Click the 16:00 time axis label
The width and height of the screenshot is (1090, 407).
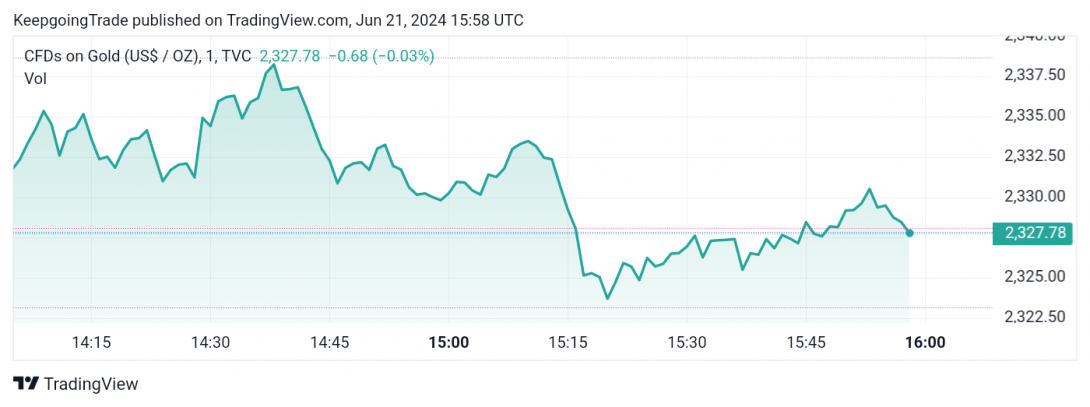(927, 342)
